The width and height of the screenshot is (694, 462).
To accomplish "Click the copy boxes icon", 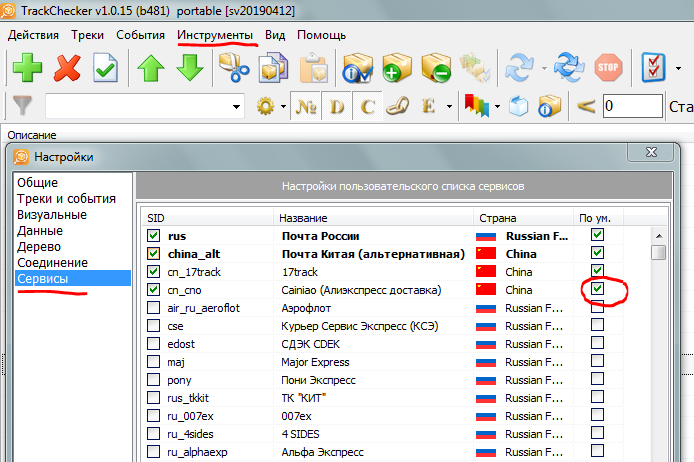I will [273, 68].
